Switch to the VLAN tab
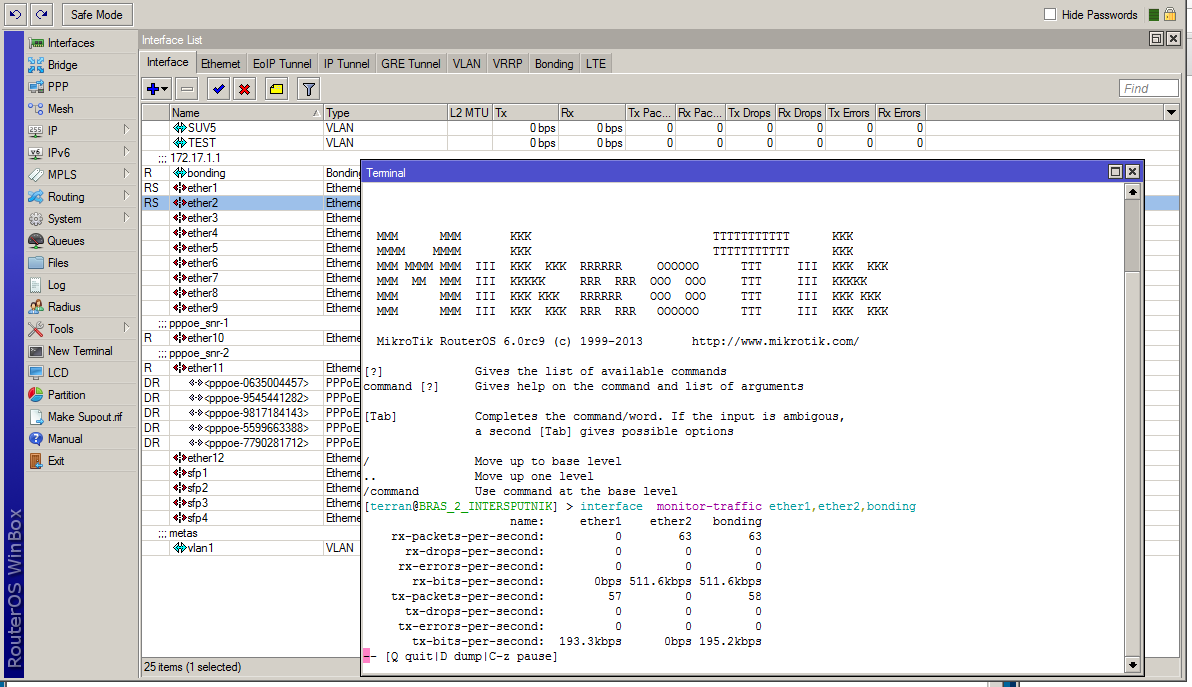 coord(467,64)
